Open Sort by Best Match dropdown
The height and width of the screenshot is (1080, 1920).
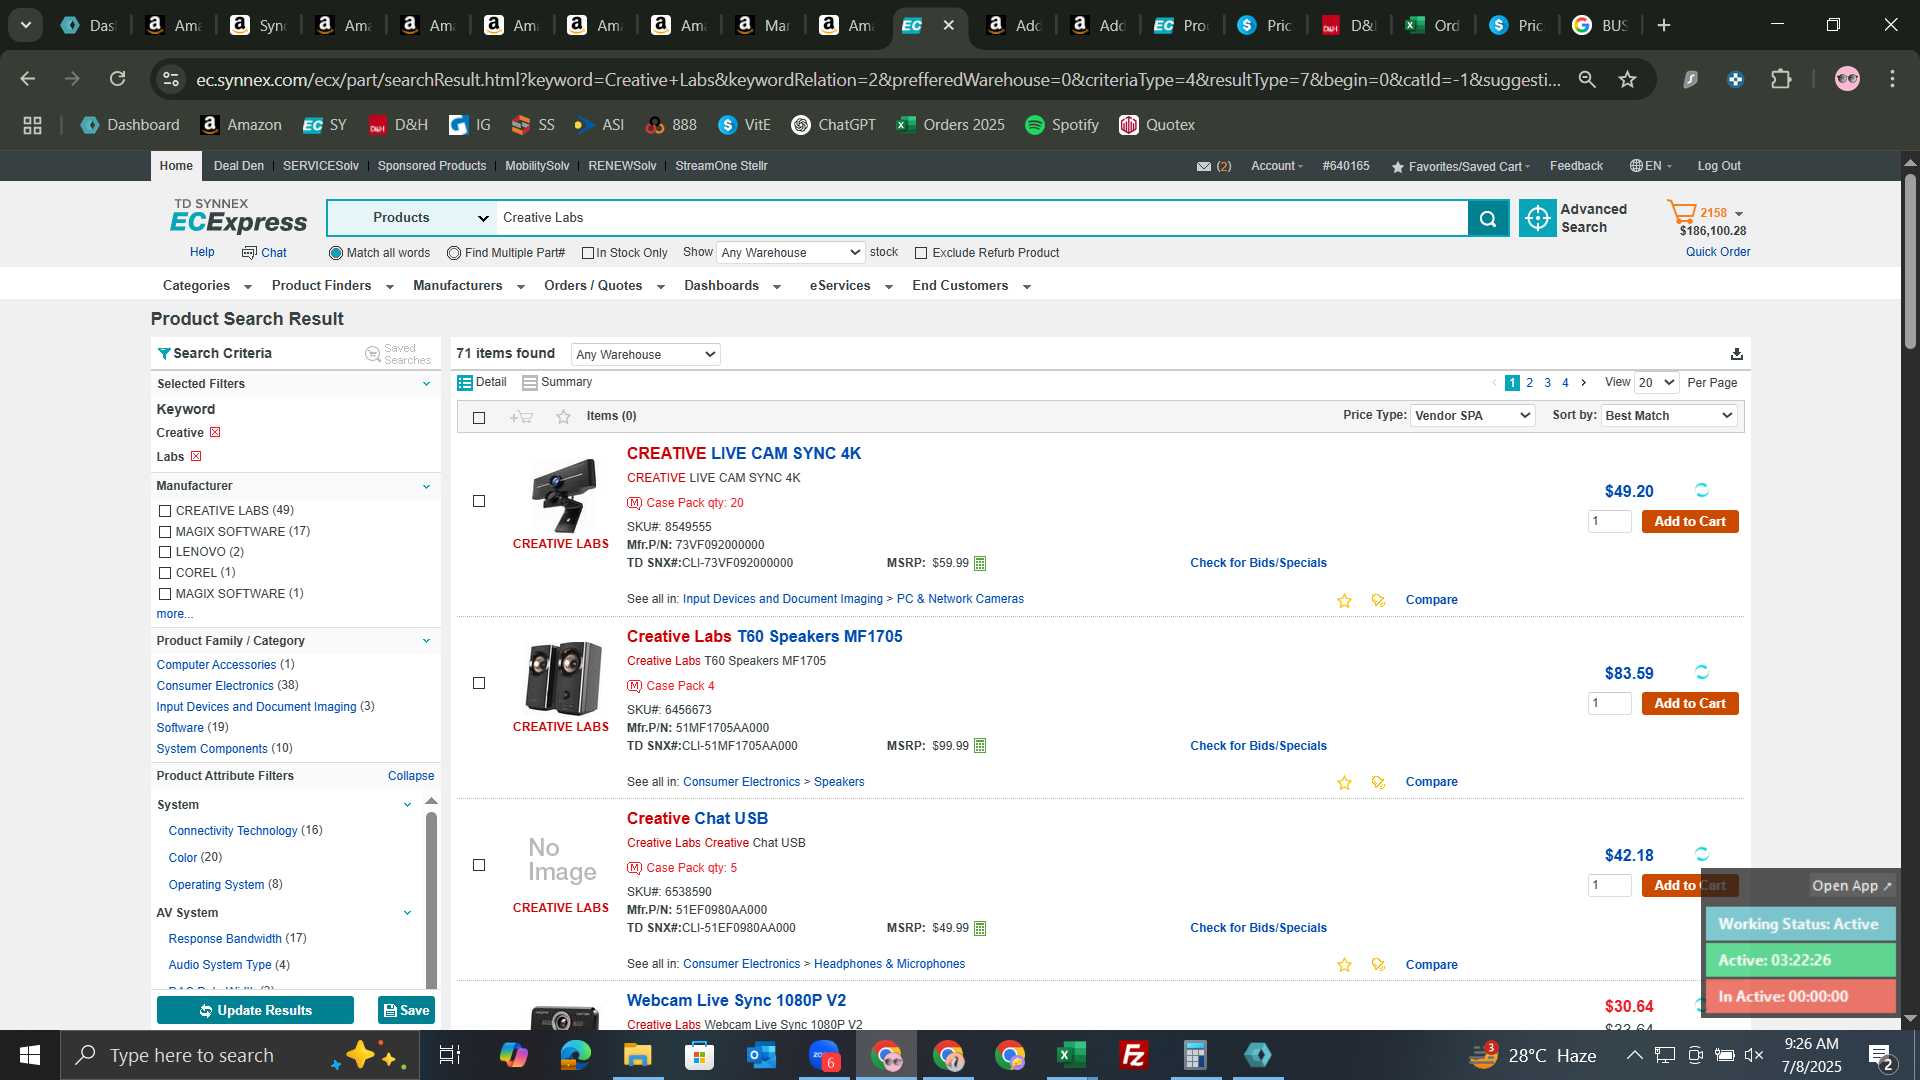tap(1668, 416)
